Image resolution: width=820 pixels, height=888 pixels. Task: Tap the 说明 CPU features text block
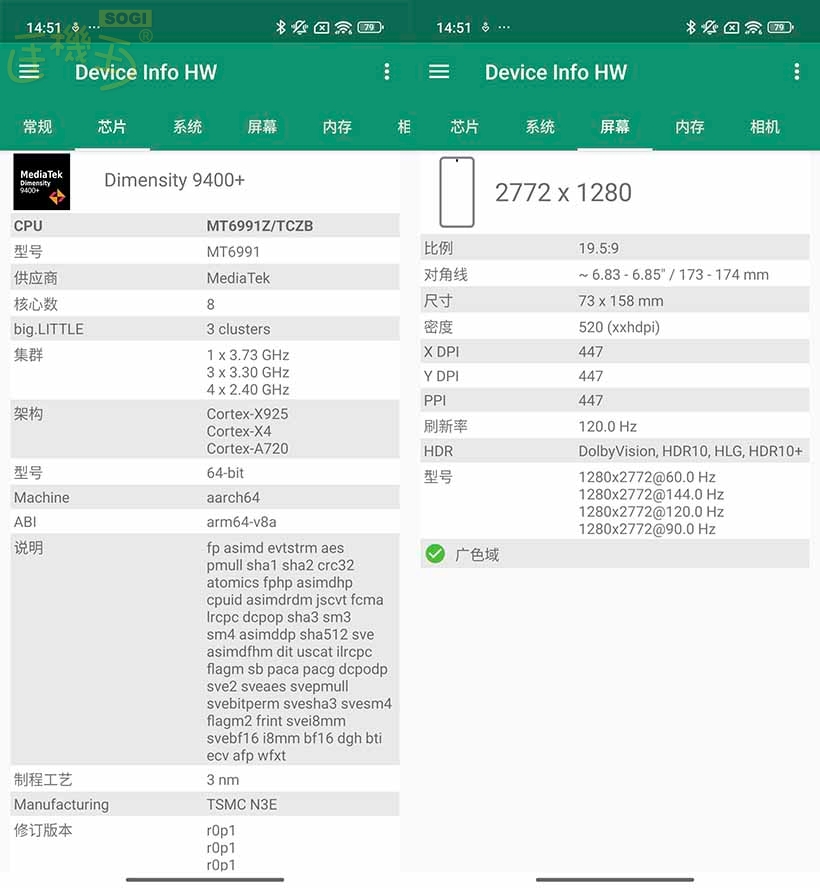(299, 651)
